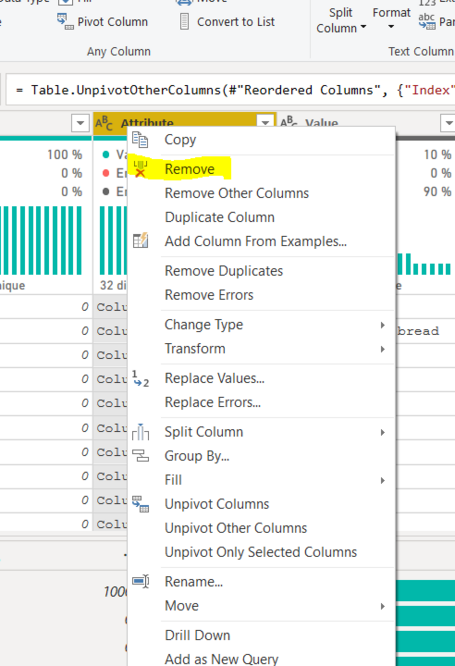Choose Replace Errors…
Viewport: 455px width, 666px height.
[x=213, y=402]
